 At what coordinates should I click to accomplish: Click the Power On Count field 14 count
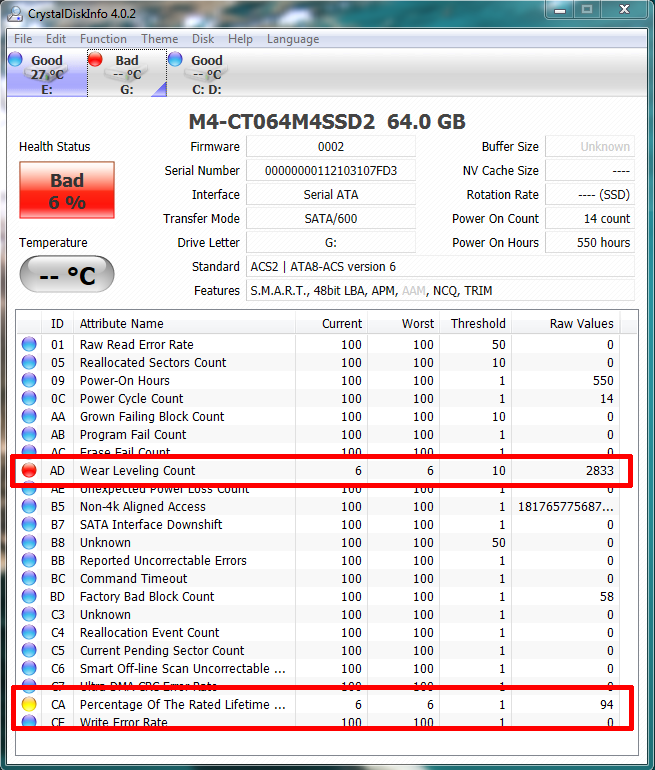(590, 219)
